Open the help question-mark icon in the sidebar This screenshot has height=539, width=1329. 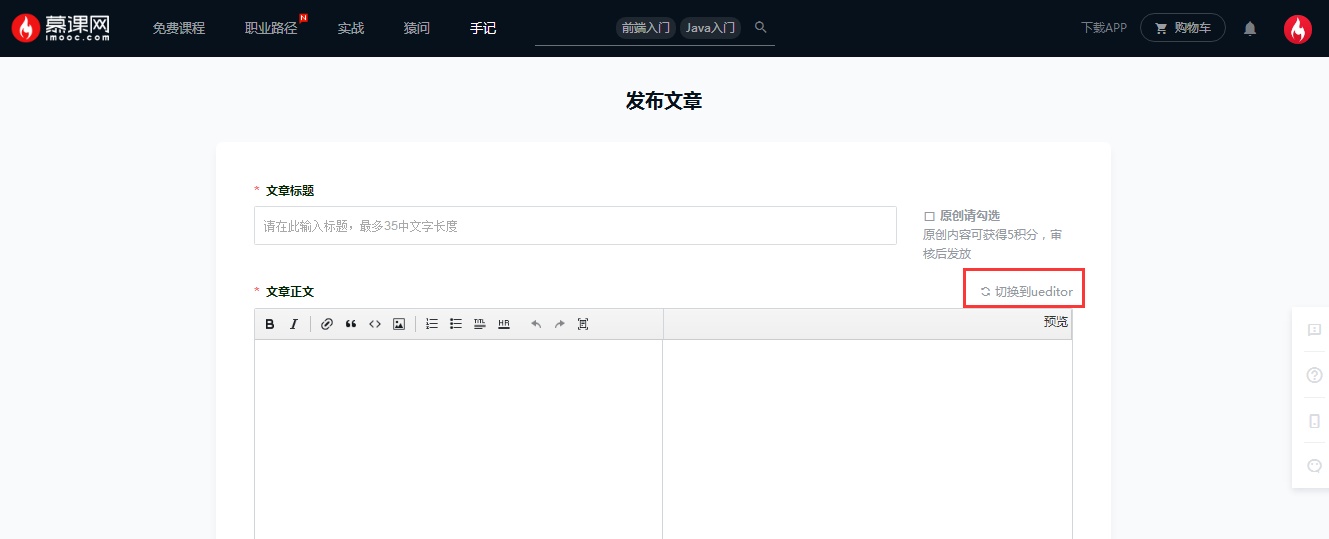coord(1314,375)
